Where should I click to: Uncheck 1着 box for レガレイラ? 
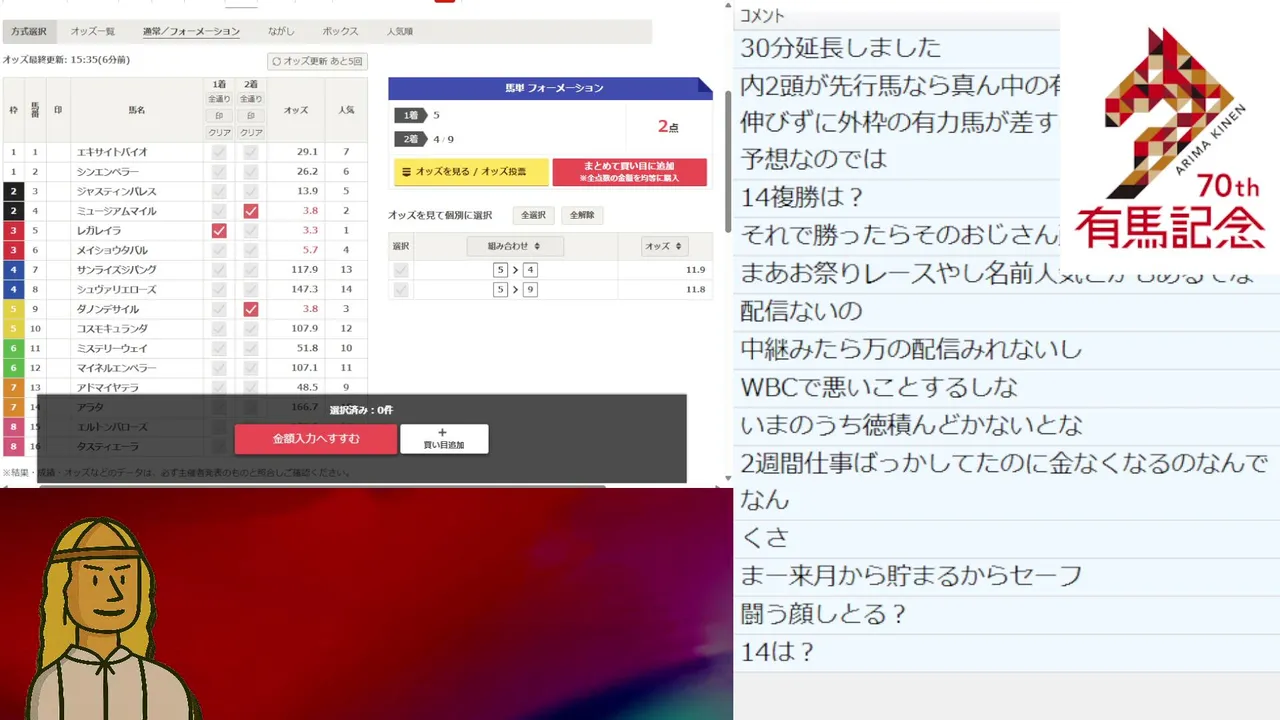(219, 230)
